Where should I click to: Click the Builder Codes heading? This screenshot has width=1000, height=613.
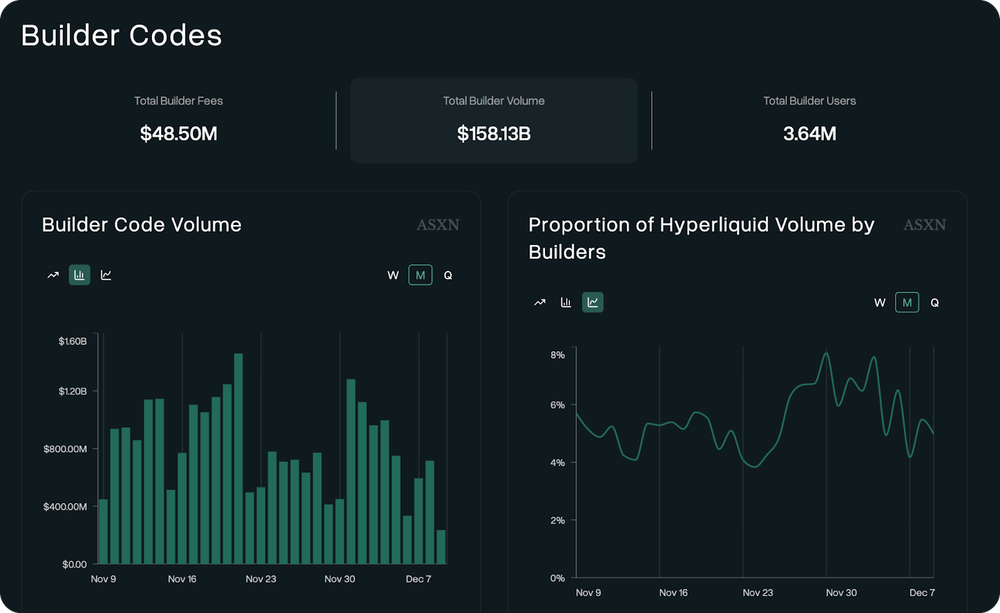pos(121,36)
